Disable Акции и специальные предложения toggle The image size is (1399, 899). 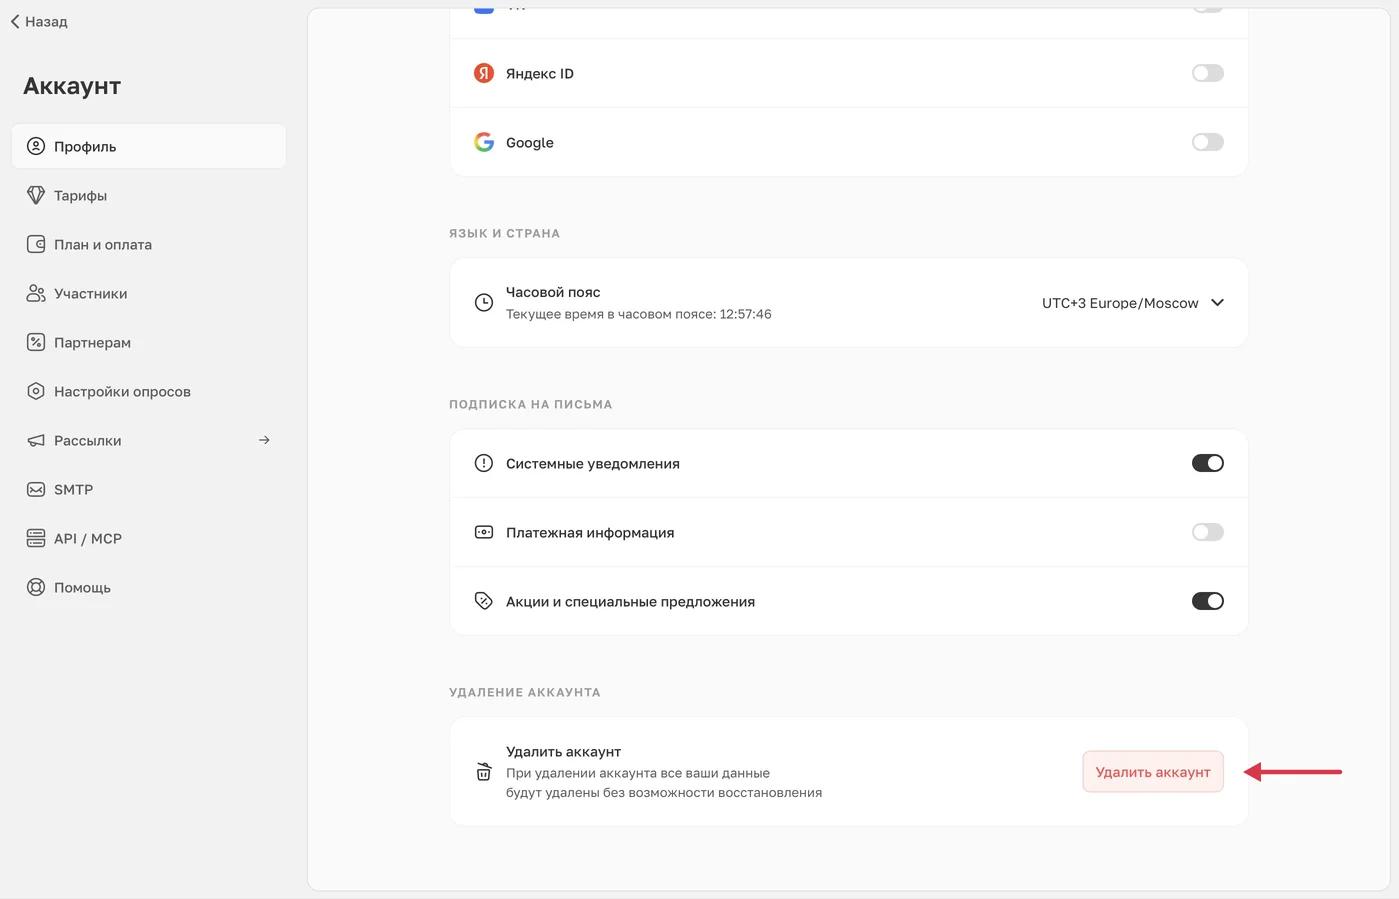[x=1208, y=601]
